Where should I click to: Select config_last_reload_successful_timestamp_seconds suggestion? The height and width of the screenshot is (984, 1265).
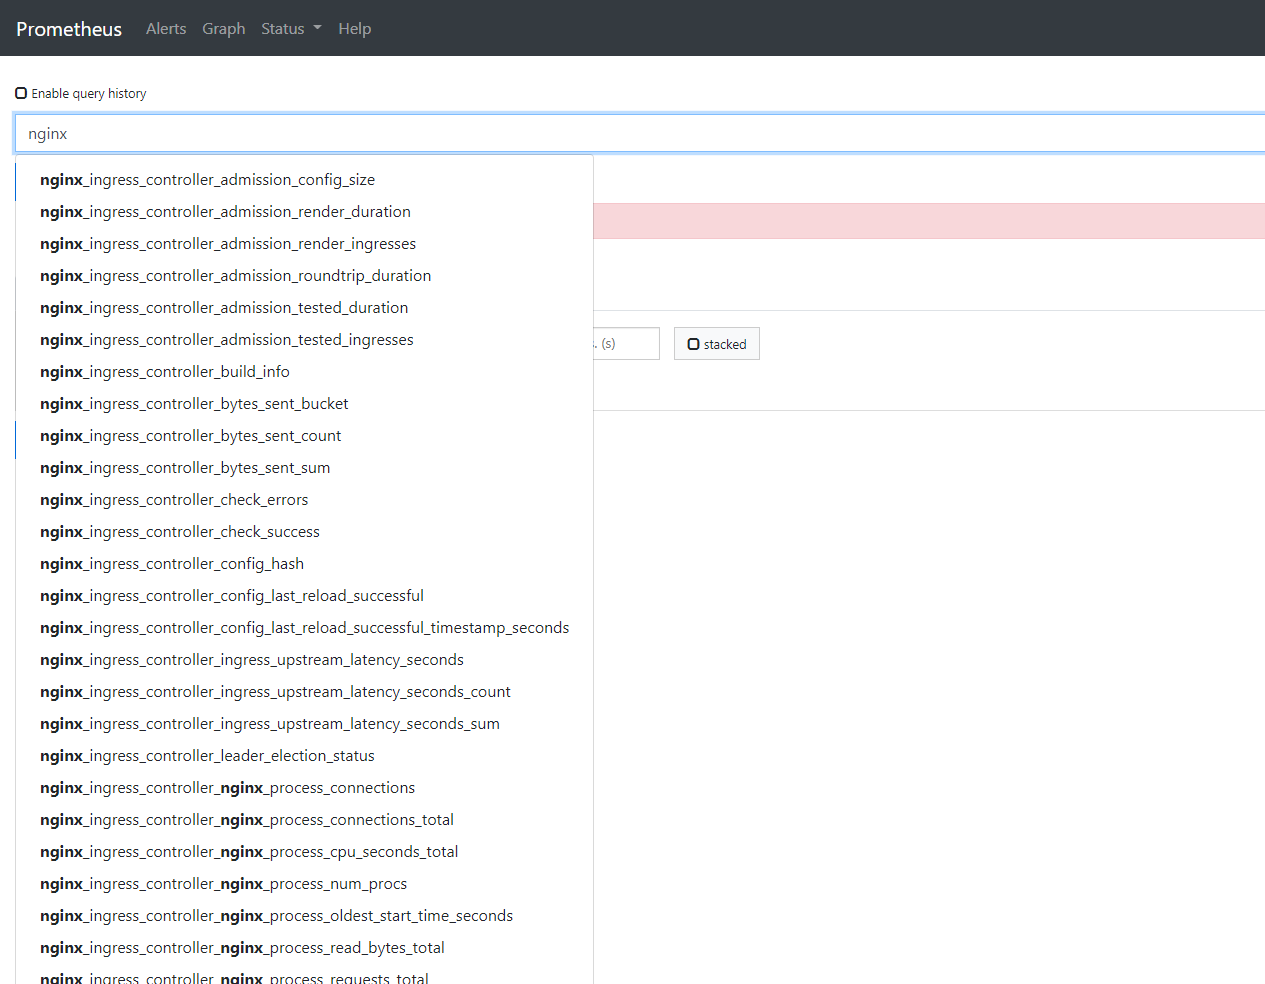(x=305, y=628)
